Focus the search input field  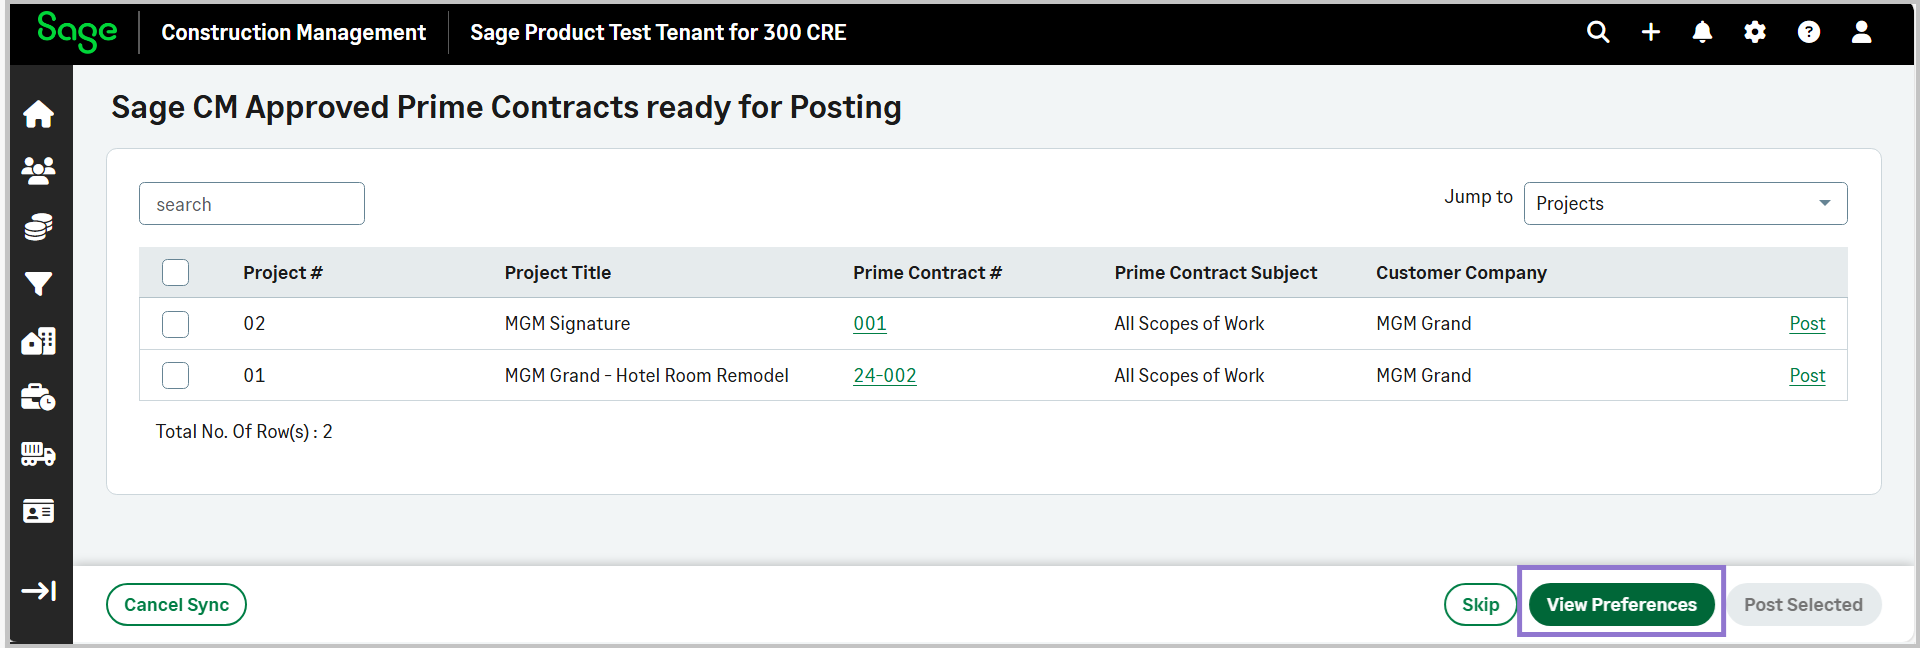coord(252,204)
